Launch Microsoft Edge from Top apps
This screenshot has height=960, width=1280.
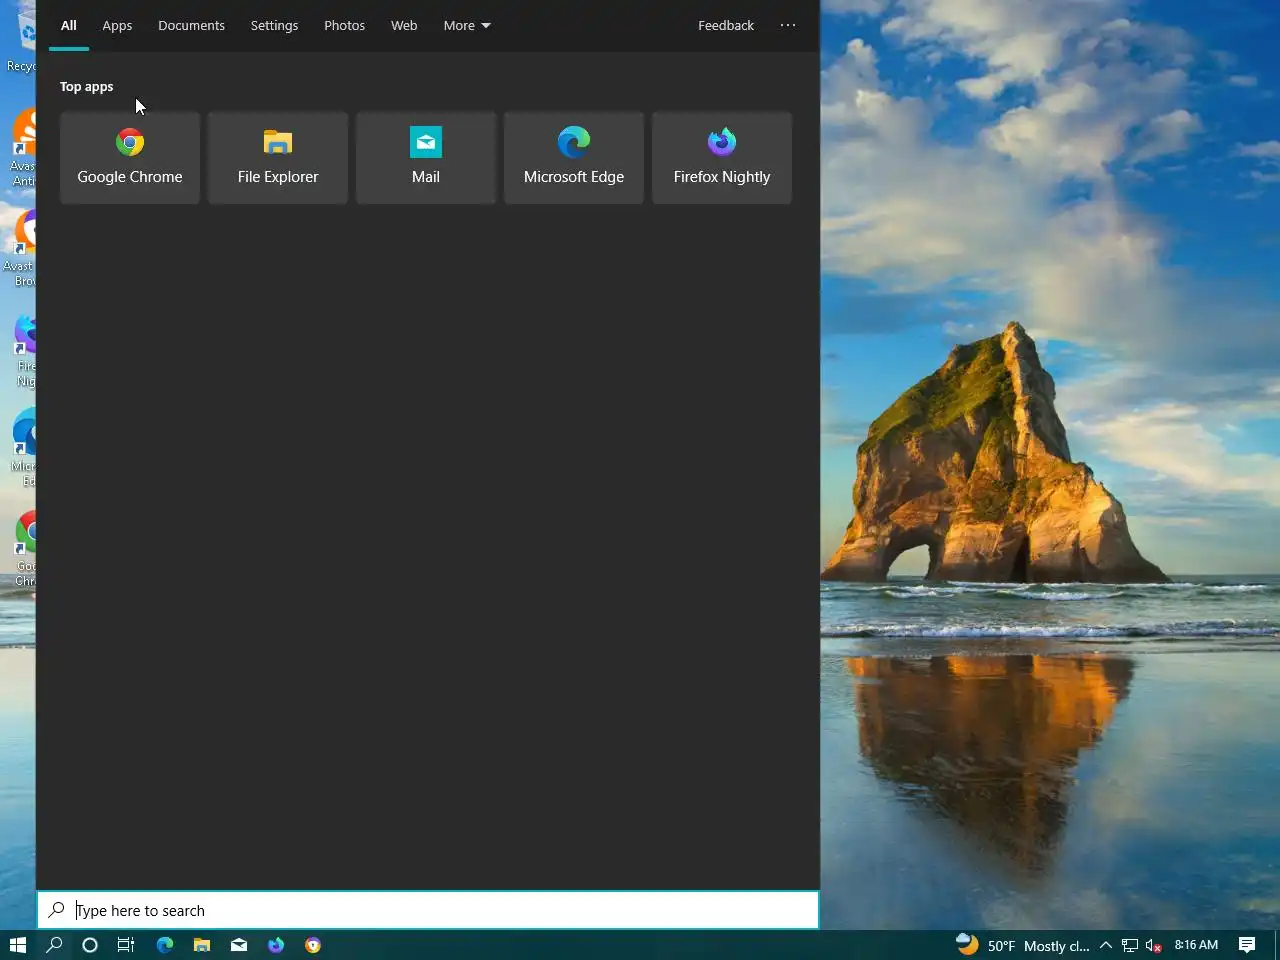(x=574, y=158)
